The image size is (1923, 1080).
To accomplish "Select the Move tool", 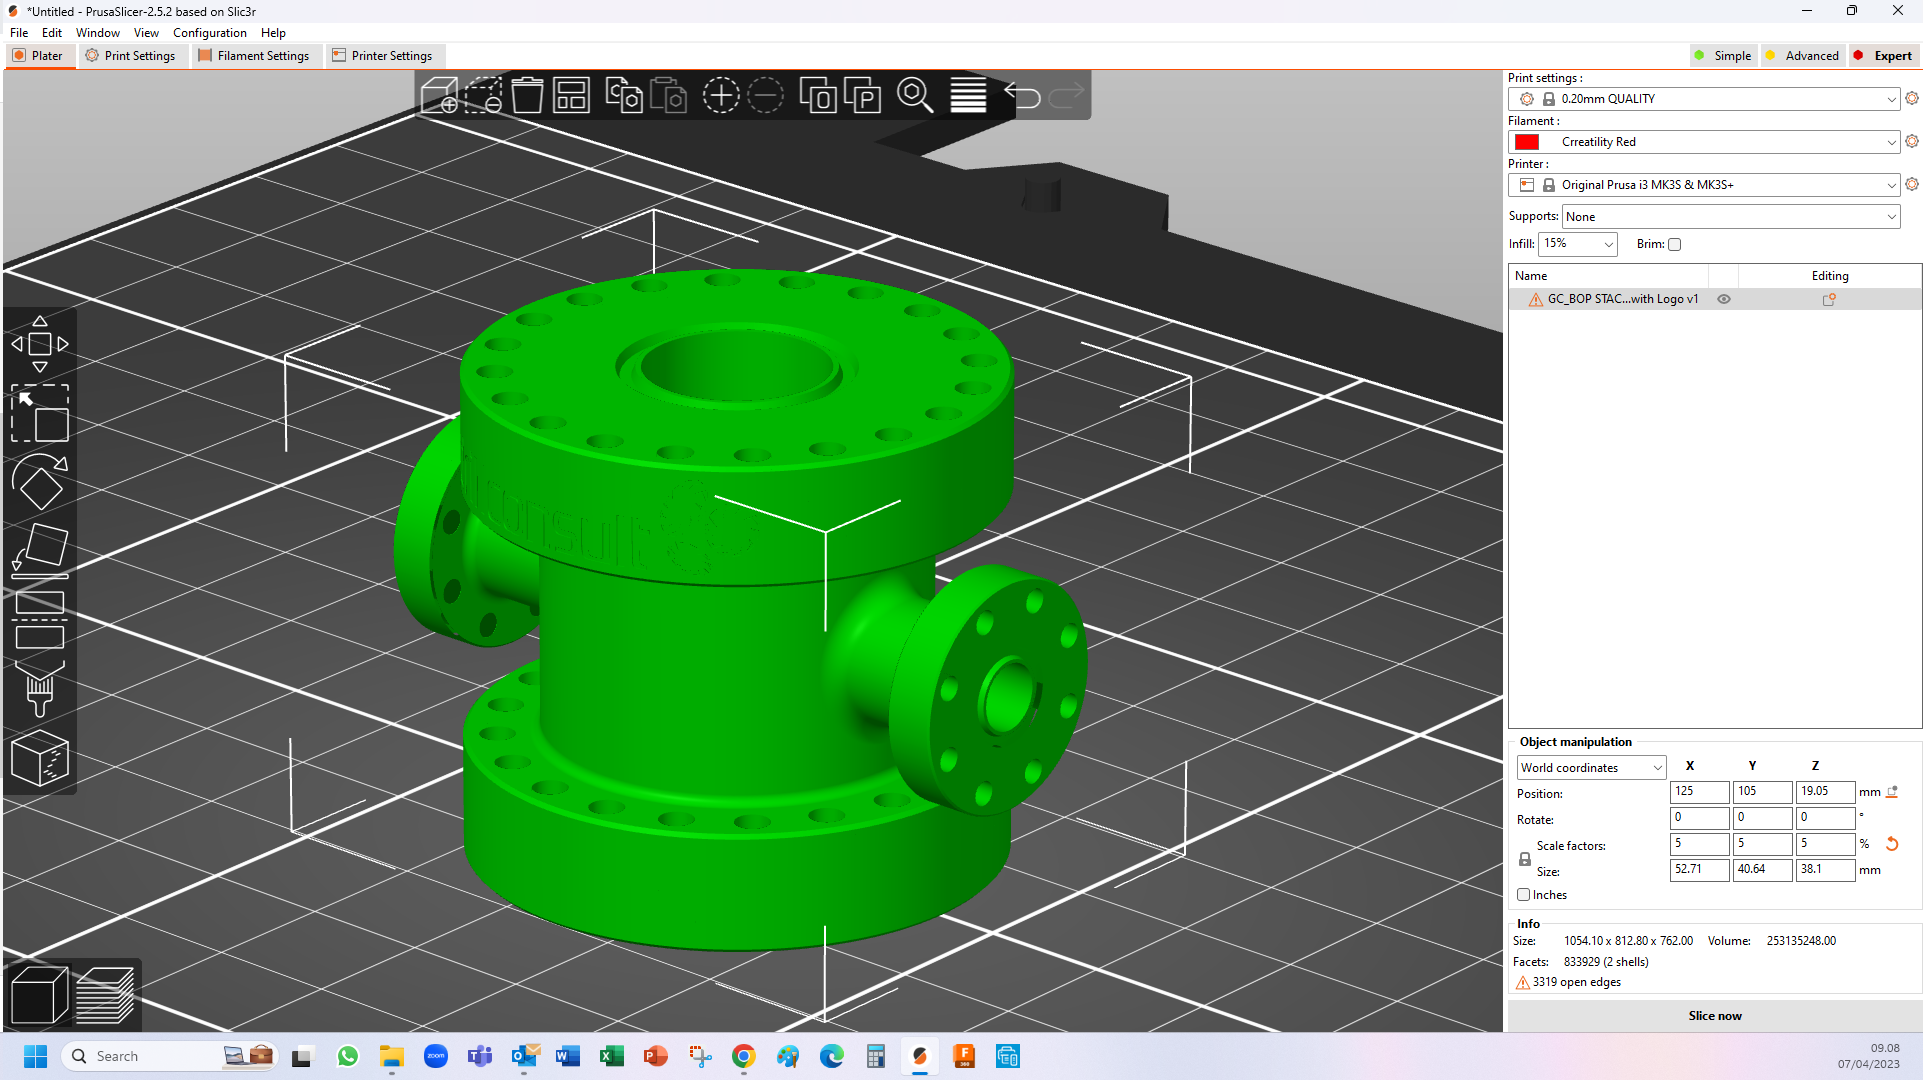I will [40, 343].
